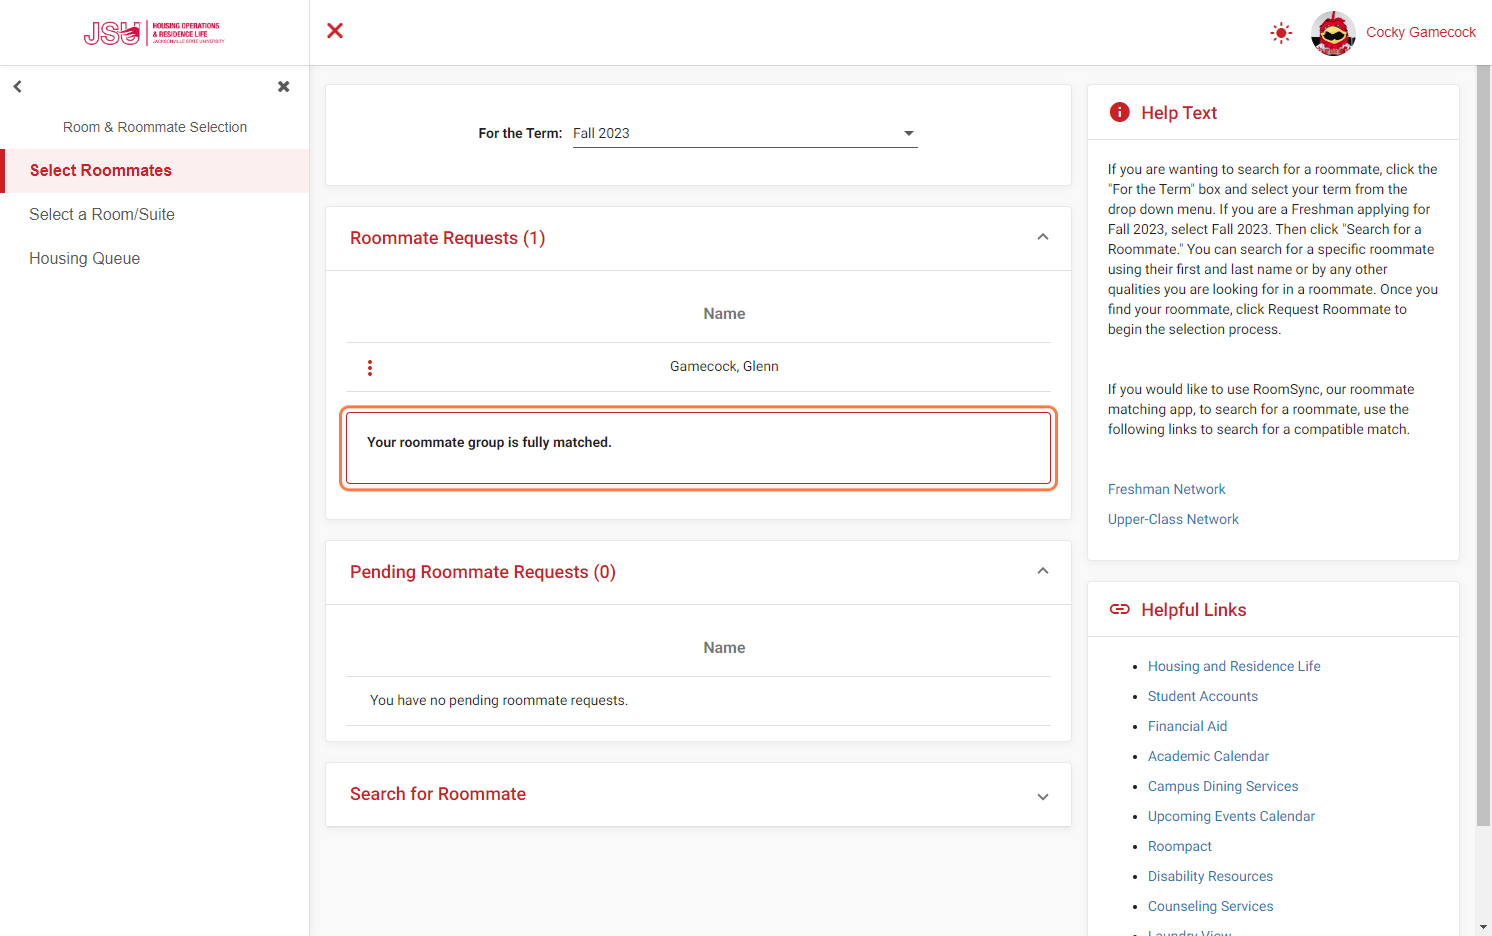The image size is (1492, 936).
Task: Open options menu for Gamecock, Glenn
Action: pyautogui.click(x=370, y=368)
